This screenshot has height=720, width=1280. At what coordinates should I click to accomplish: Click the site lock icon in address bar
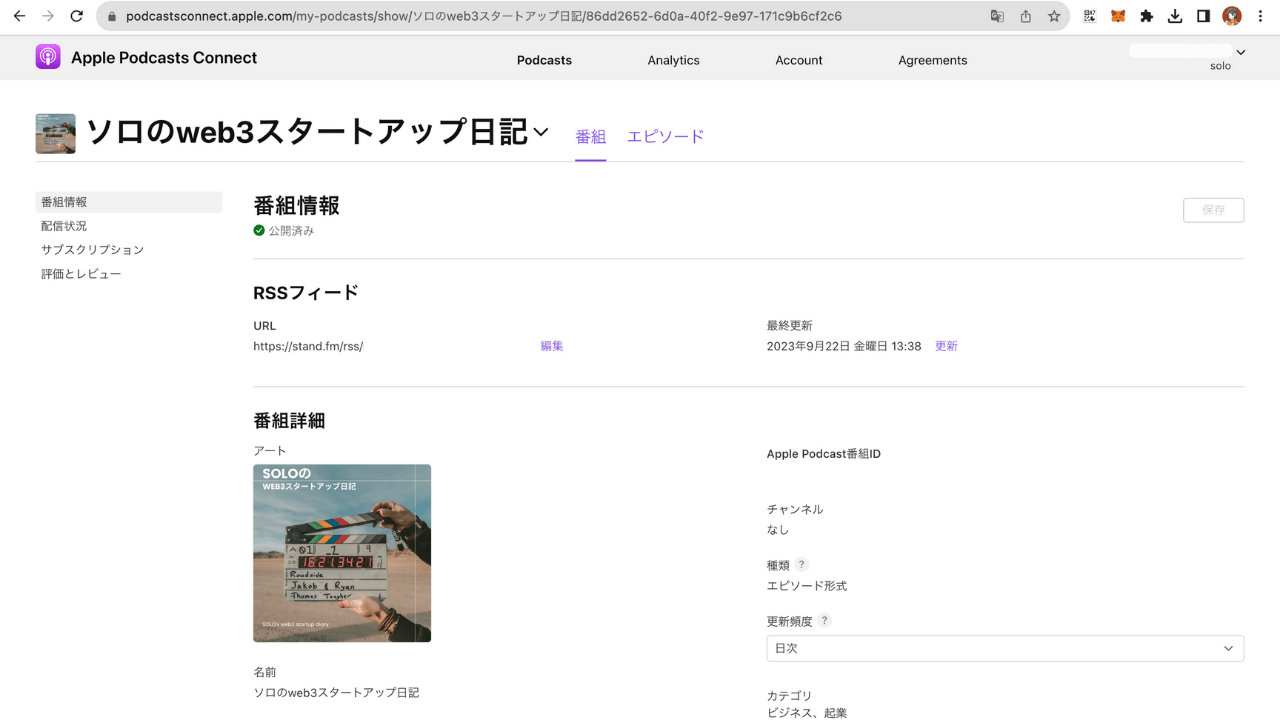click(111, 17)
